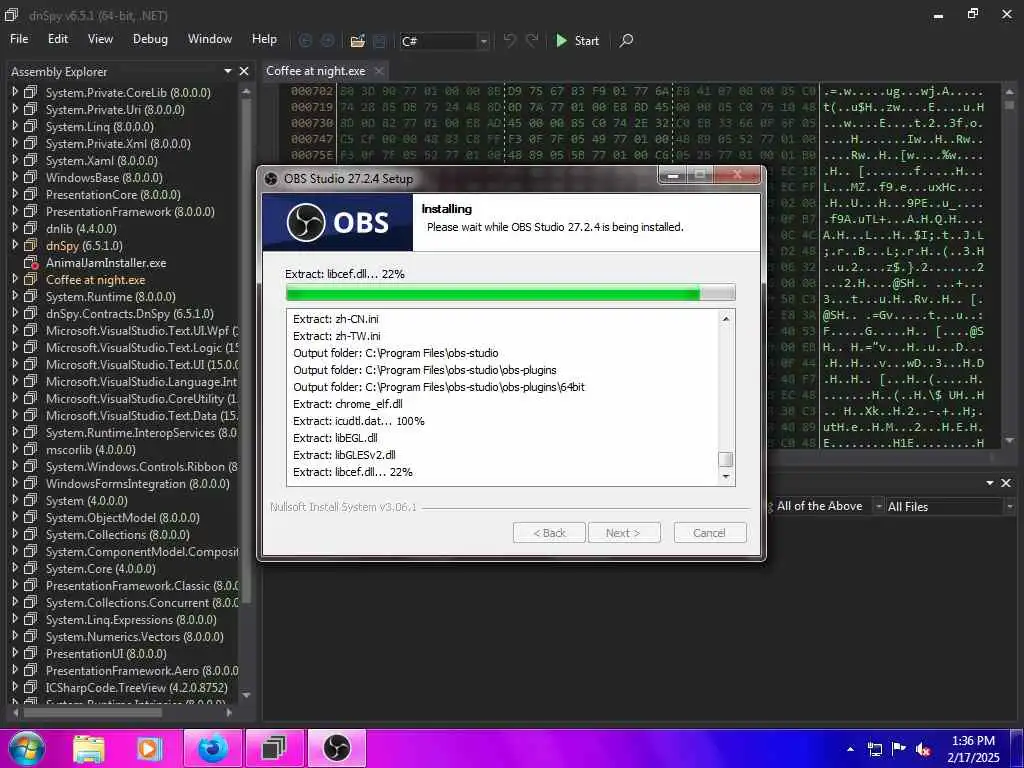Click the System.Private.Xml assembly icon

click(31, 143)
